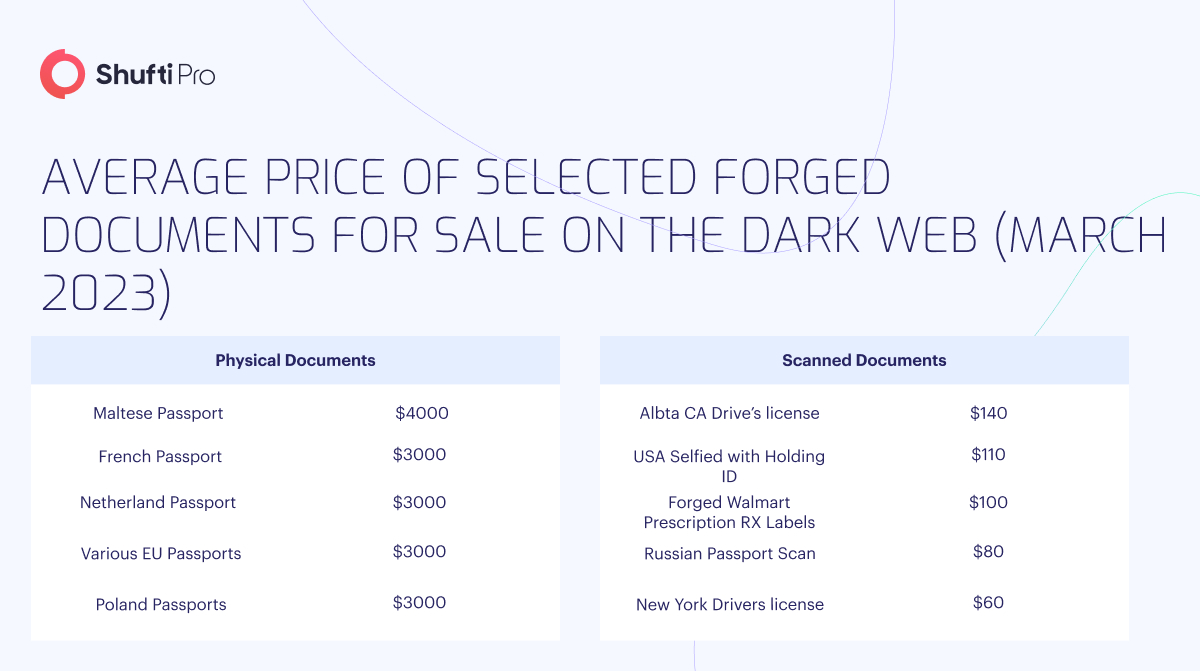The image size is (1200, 671).
Task: Select USA Selfied with Holding ID
Action: 729,467
